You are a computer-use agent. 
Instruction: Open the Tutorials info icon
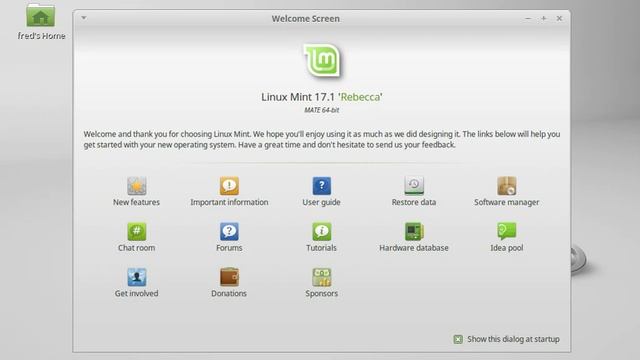(x=322, y=231)
